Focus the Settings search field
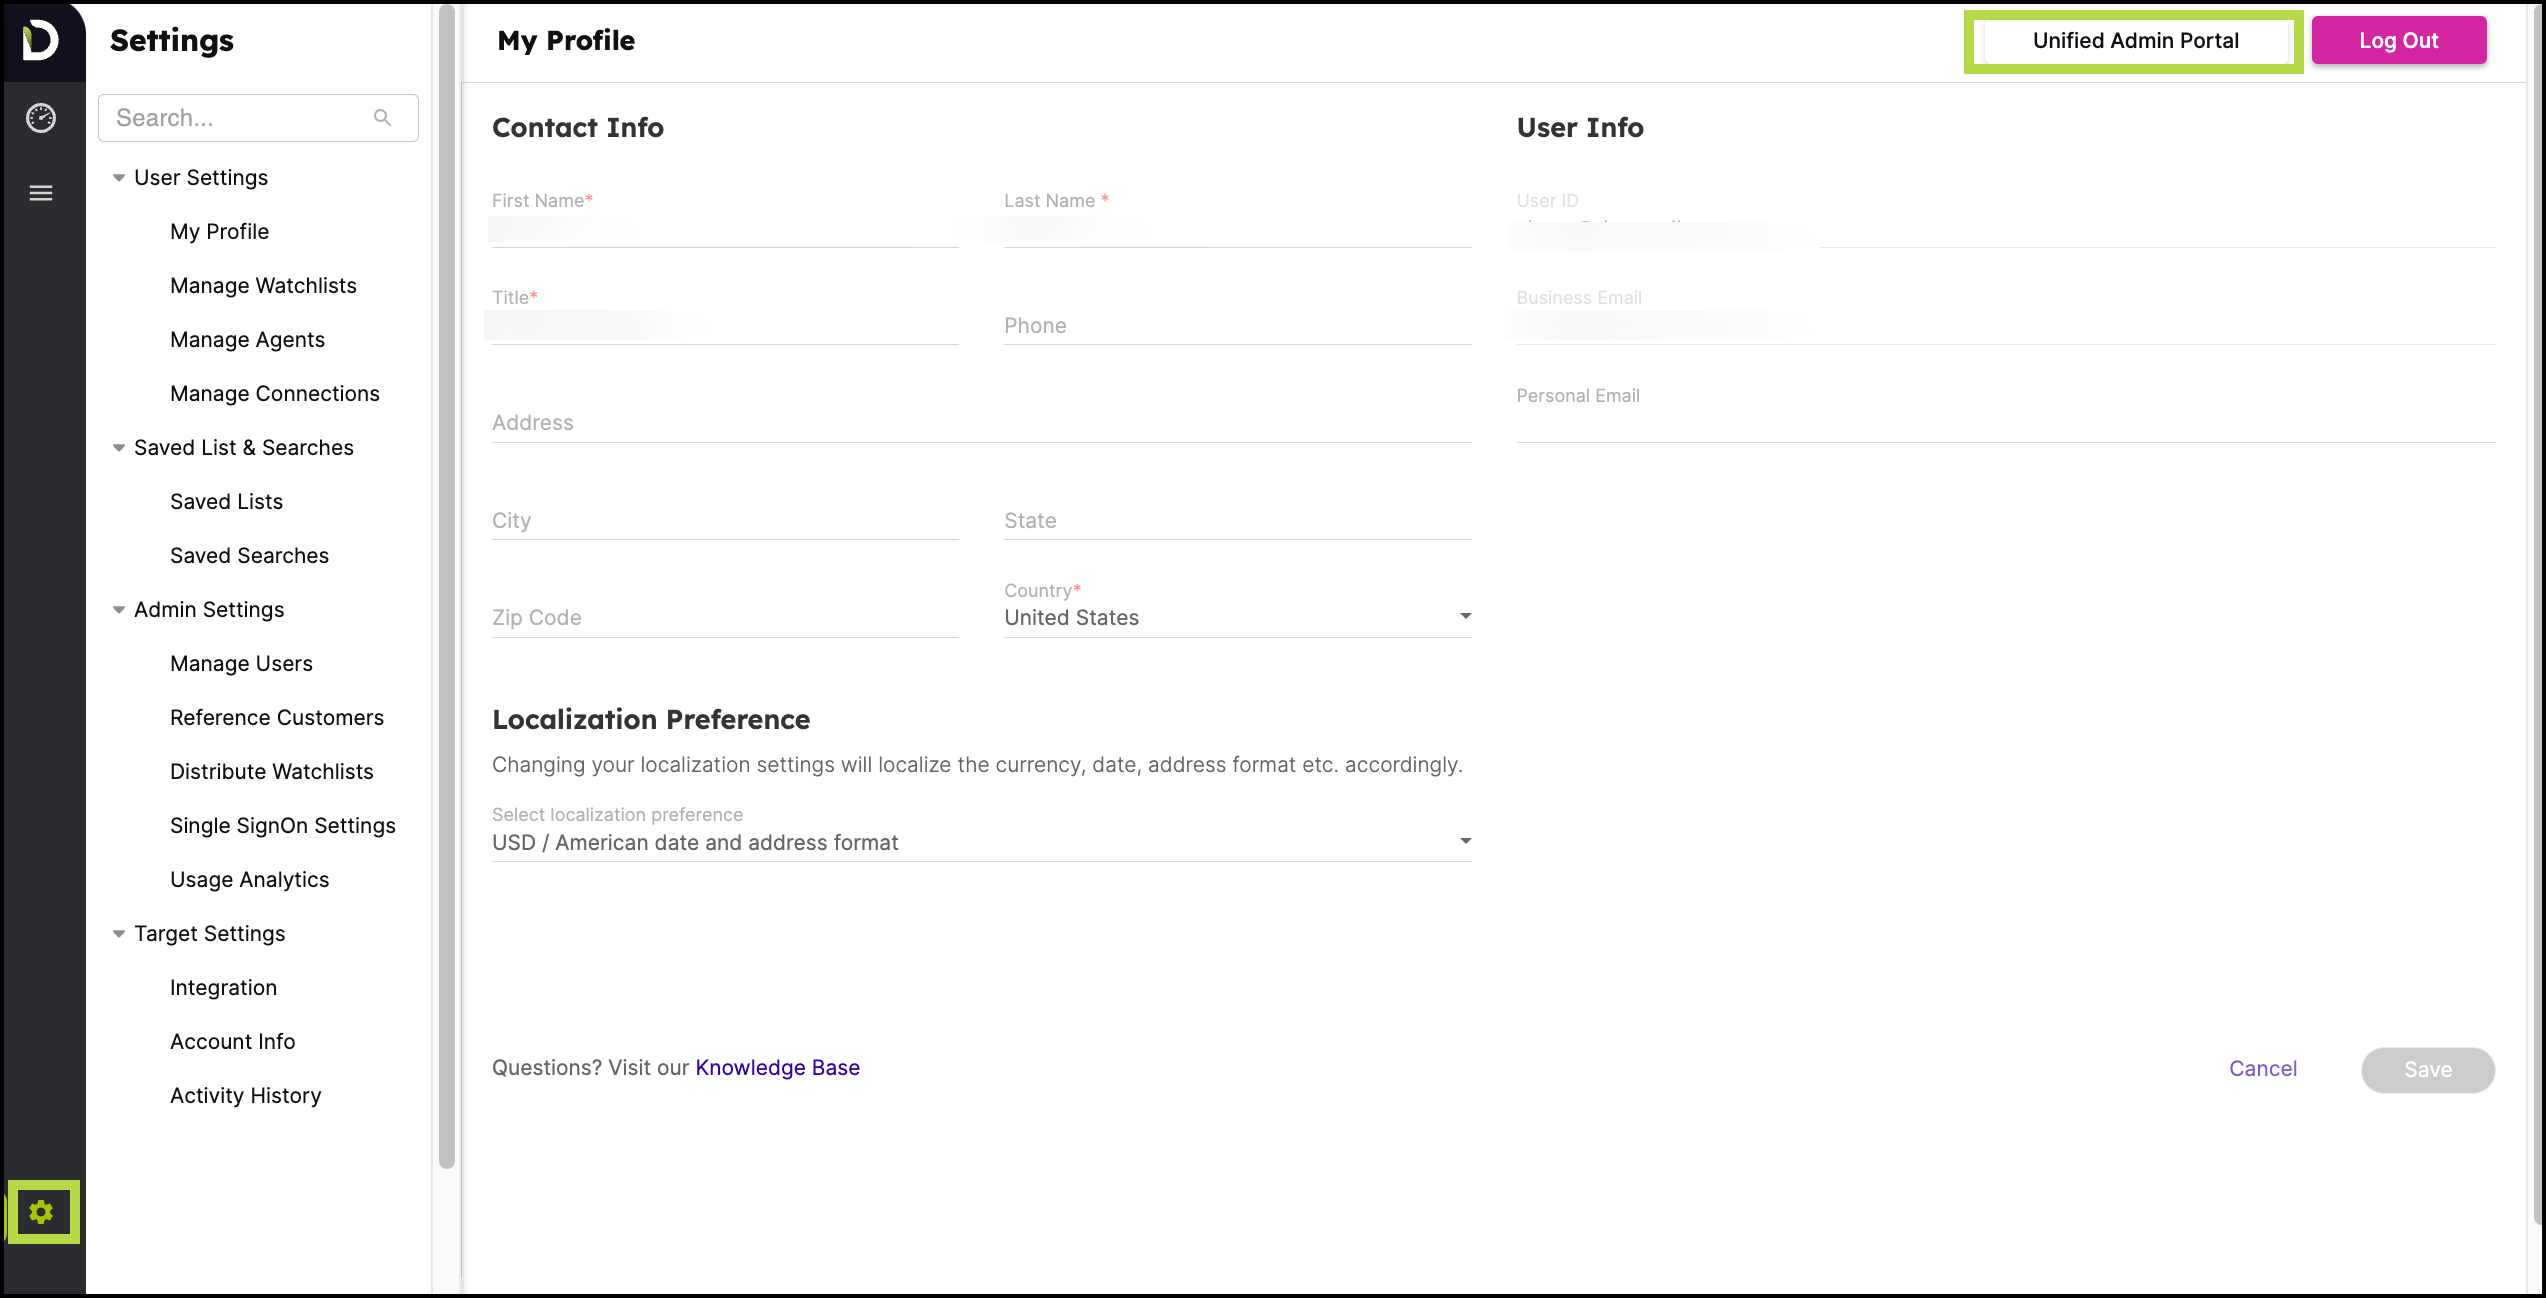This screenshot has width=2546, height=1298. 258,118
